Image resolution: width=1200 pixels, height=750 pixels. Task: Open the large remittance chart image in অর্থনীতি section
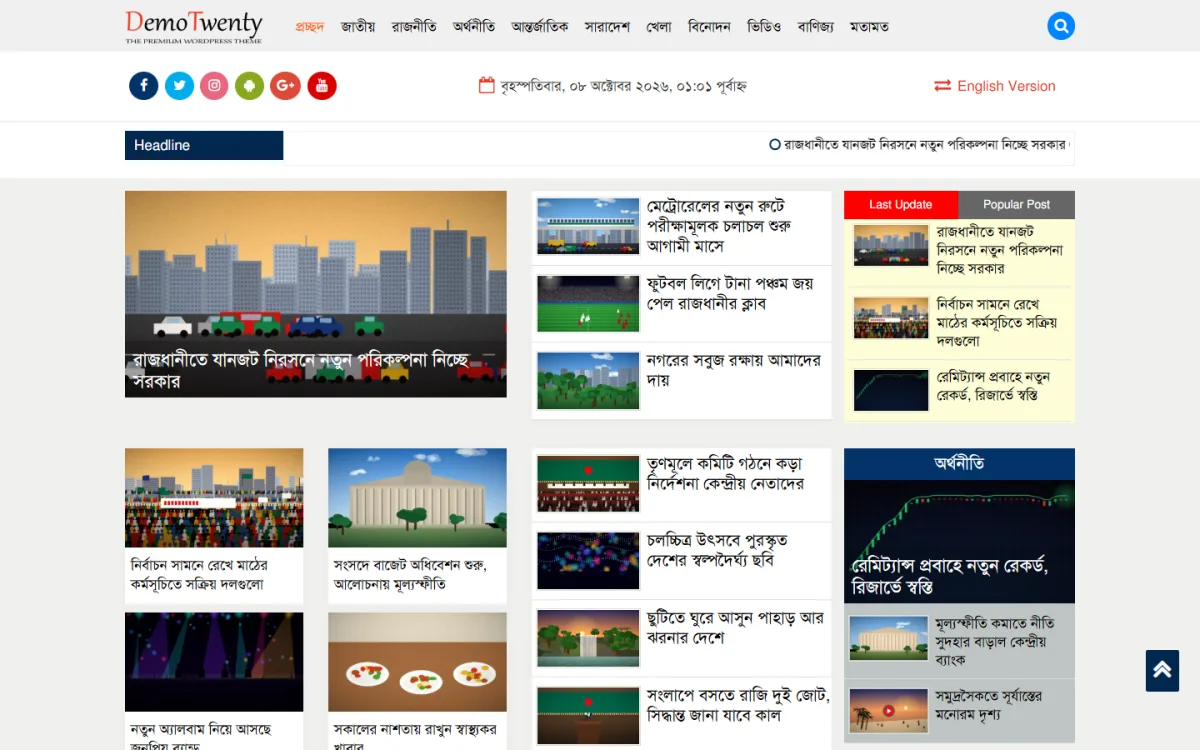959,541
